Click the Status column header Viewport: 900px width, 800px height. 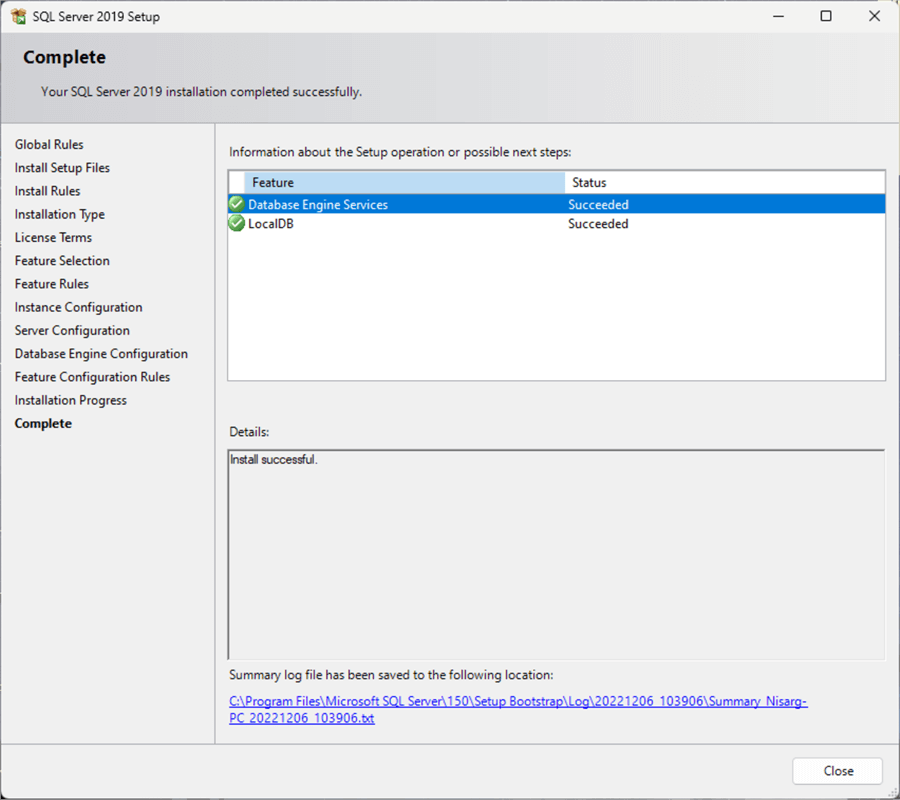(x=724, y=182)
